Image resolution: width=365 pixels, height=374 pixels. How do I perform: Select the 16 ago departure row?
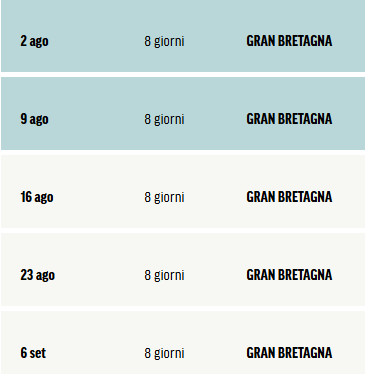tap(183, 191)
